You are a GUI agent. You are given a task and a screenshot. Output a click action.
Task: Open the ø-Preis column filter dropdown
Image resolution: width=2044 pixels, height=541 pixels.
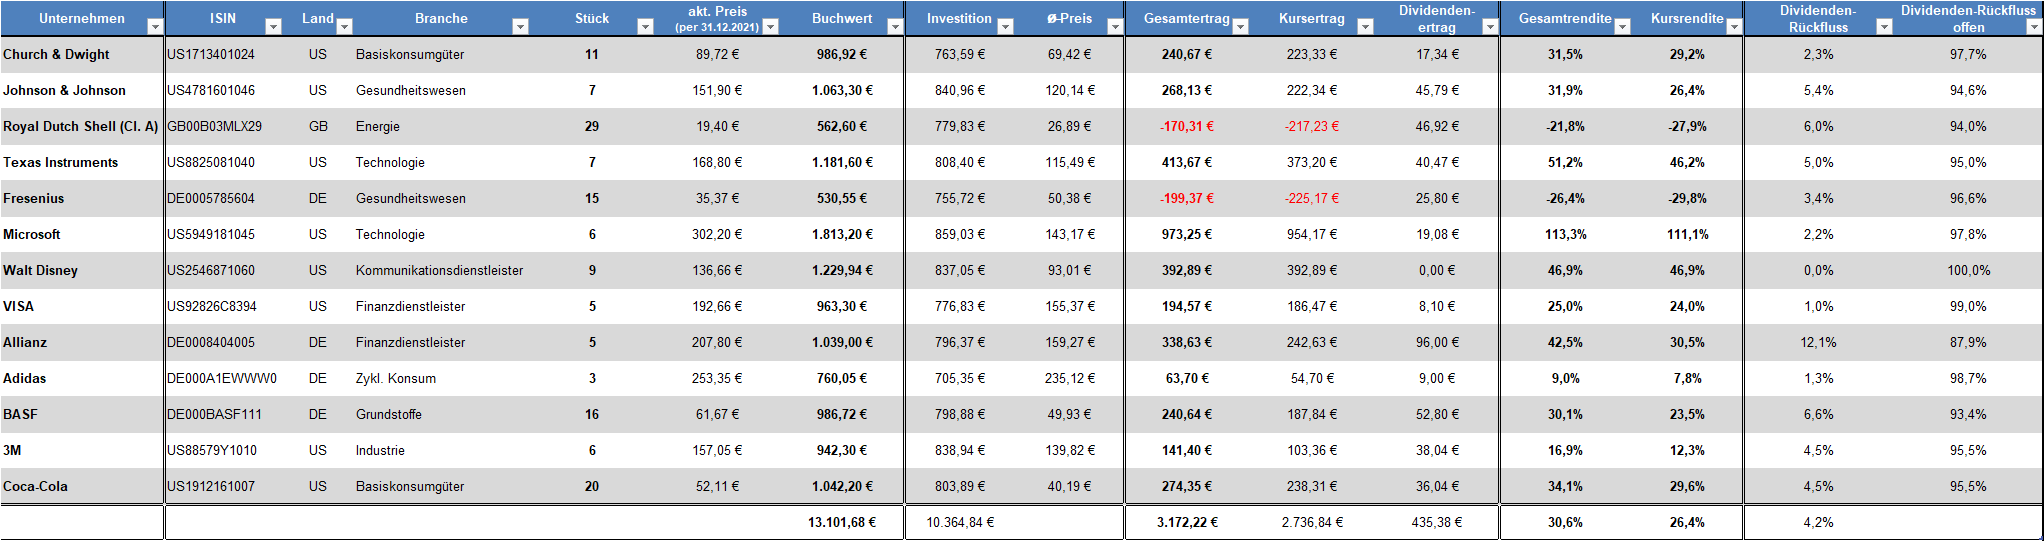pyautogui.click(x=1115, y=27)
